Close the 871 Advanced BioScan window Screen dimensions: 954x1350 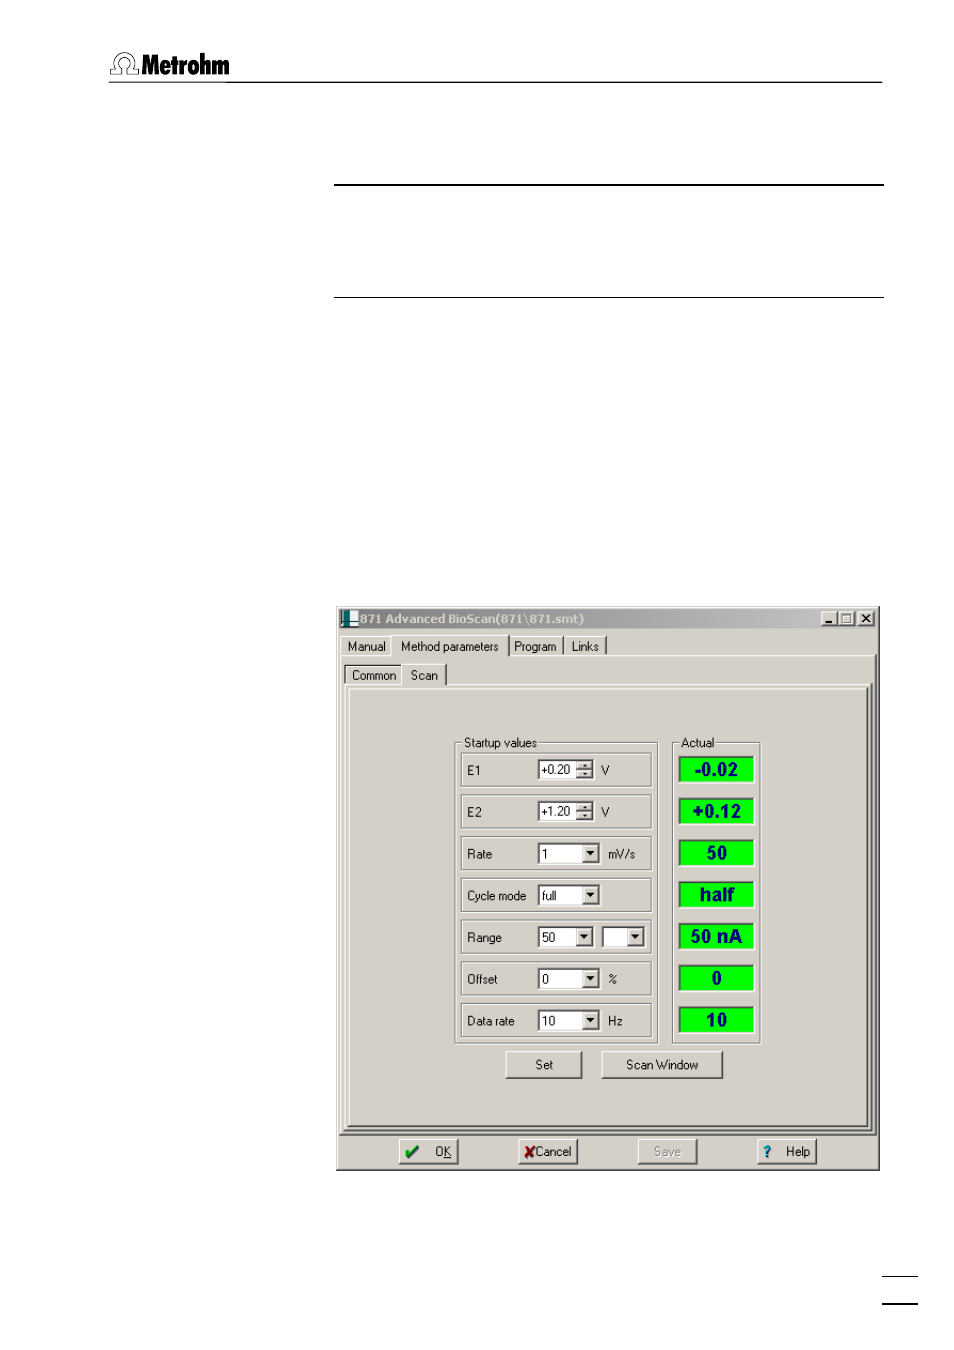[866, 619]
